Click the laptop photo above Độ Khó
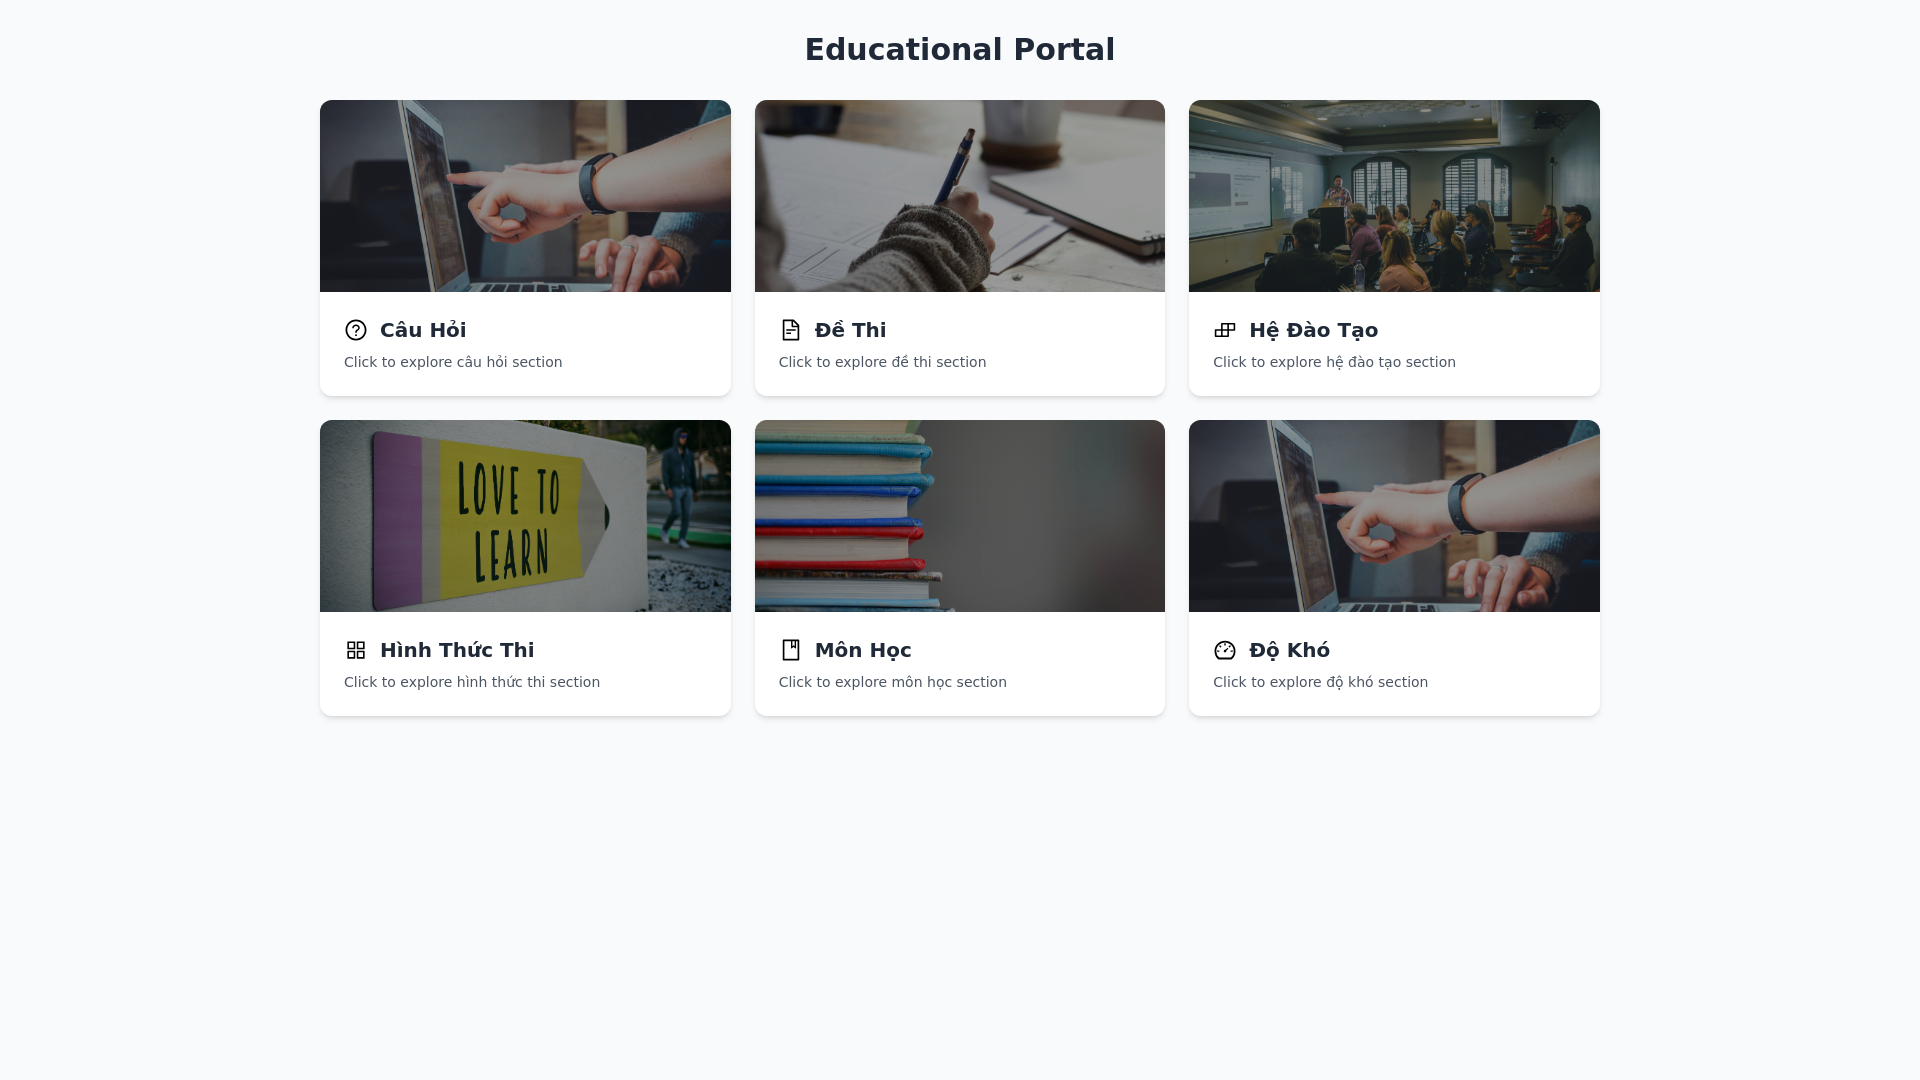 1394,516
